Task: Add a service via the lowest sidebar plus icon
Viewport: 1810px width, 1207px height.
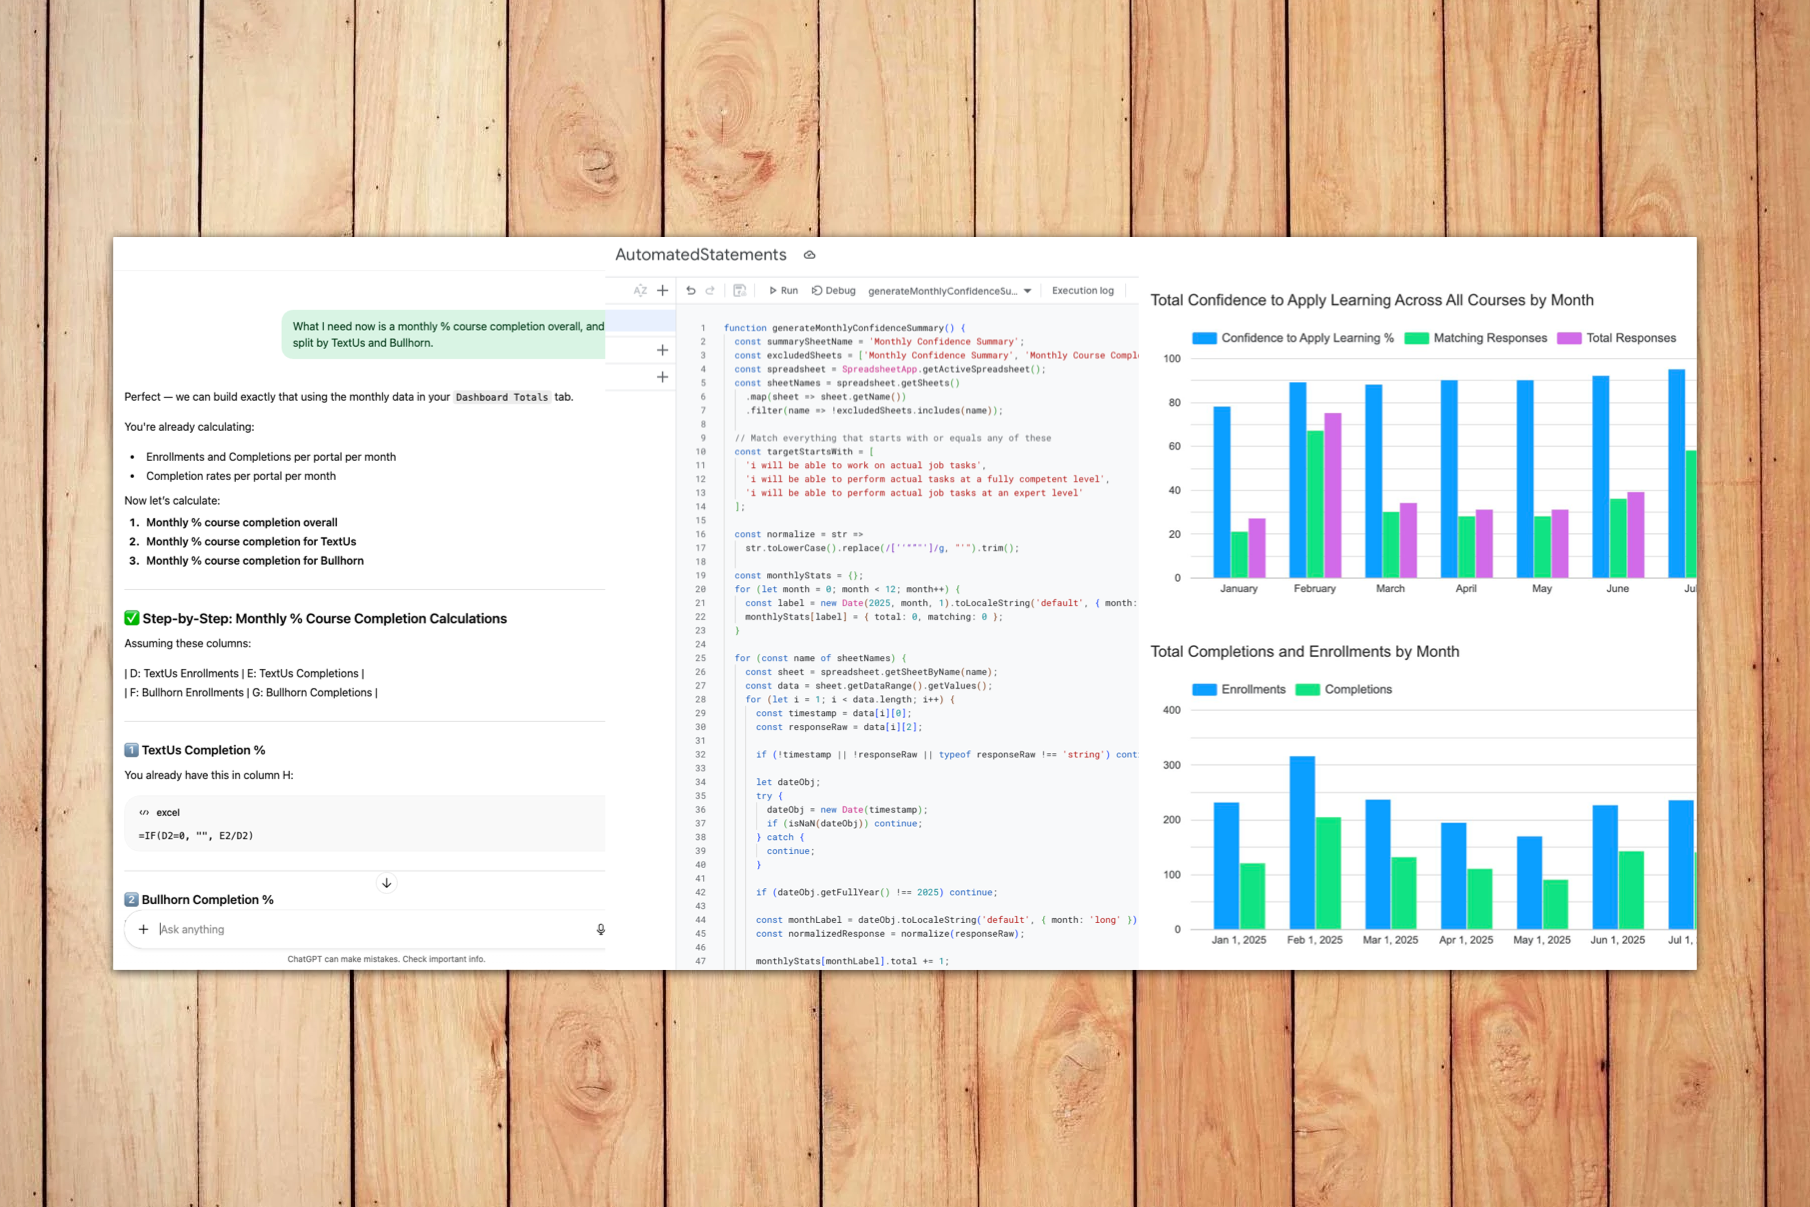Action: tap(662, 377)
